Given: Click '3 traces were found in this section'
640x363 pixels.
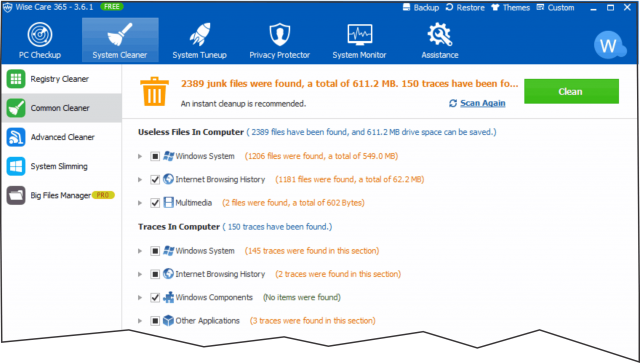Looking at the screenshot, I should 312,321.
